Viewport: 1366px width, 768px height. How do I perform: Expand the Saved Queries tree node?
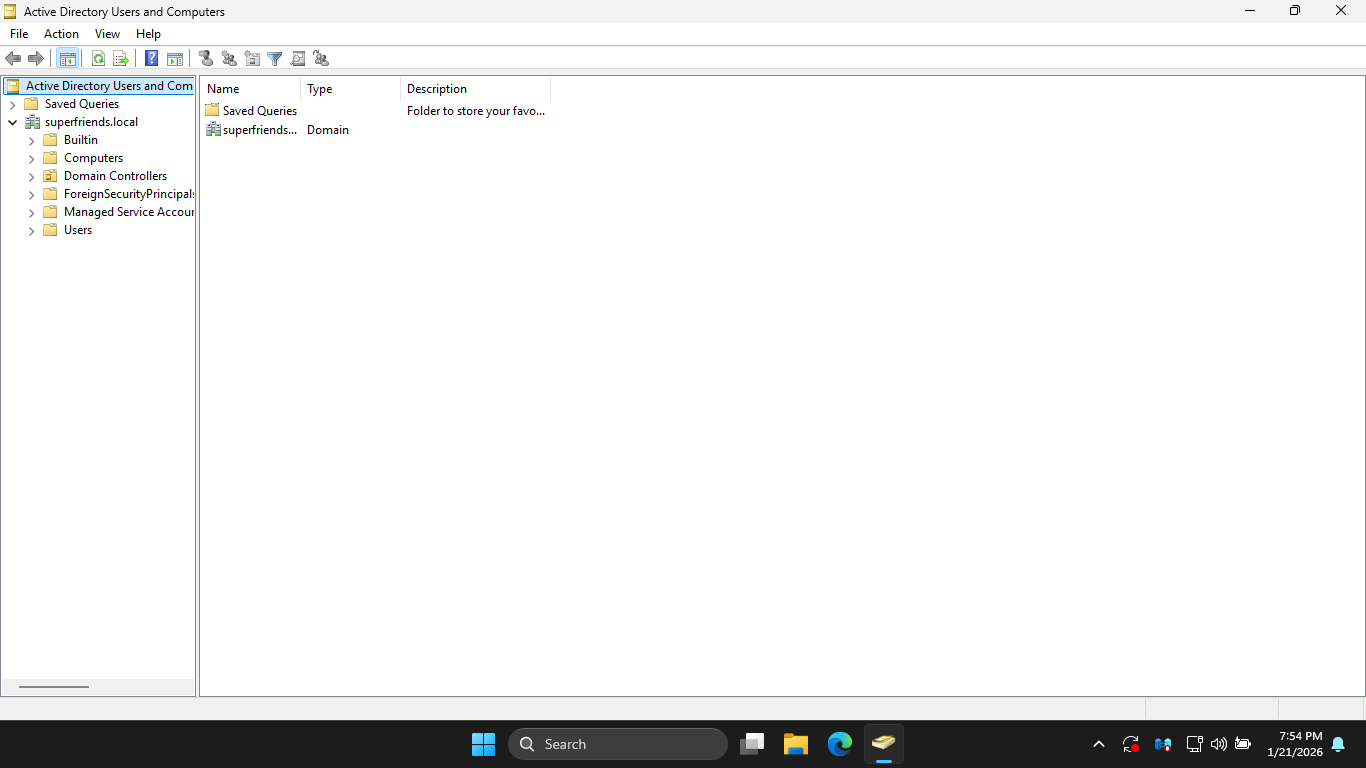12,104
